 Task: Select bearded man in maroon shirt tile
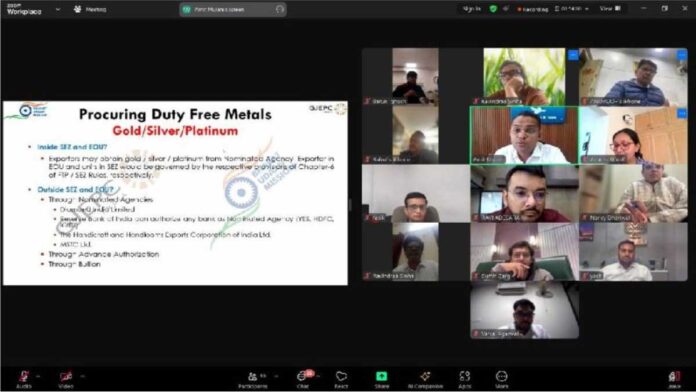[524, 194]
